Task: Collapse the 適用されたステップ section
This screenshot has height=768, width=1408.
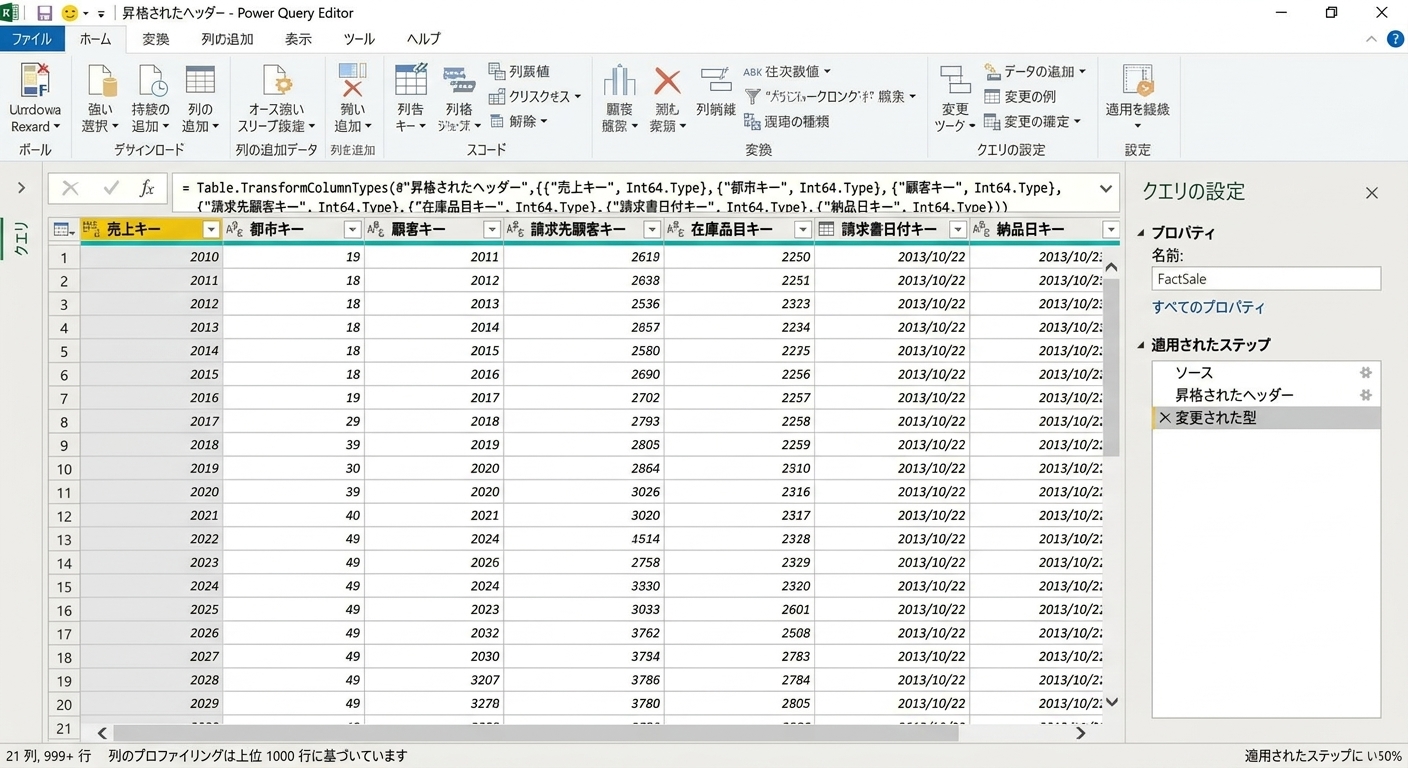Action: tap(1143, 345)
